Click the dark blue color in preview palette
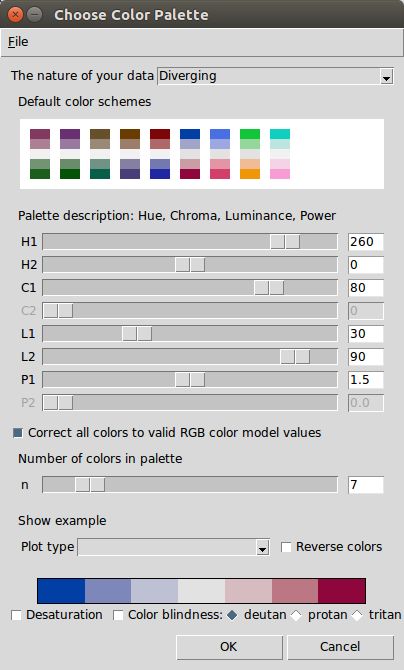The width and height of the screenshot is (404, 670). pos(61,591)
